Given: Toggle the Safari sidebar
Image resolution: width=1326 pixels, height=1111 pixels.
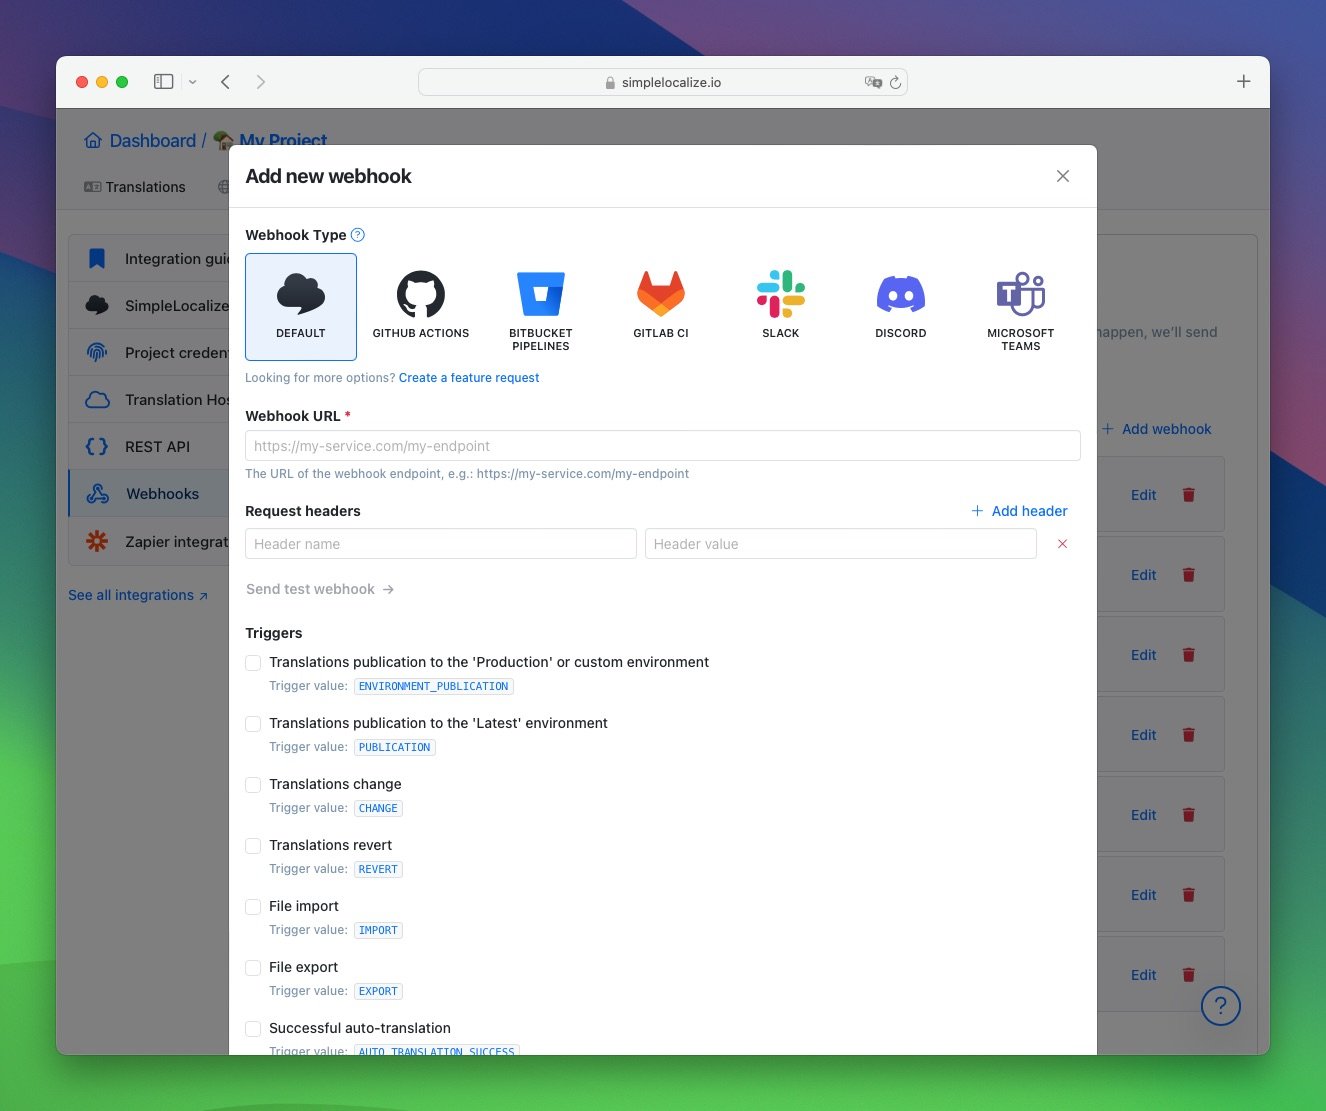Looking at the screenshot, I should click(163, 82).
